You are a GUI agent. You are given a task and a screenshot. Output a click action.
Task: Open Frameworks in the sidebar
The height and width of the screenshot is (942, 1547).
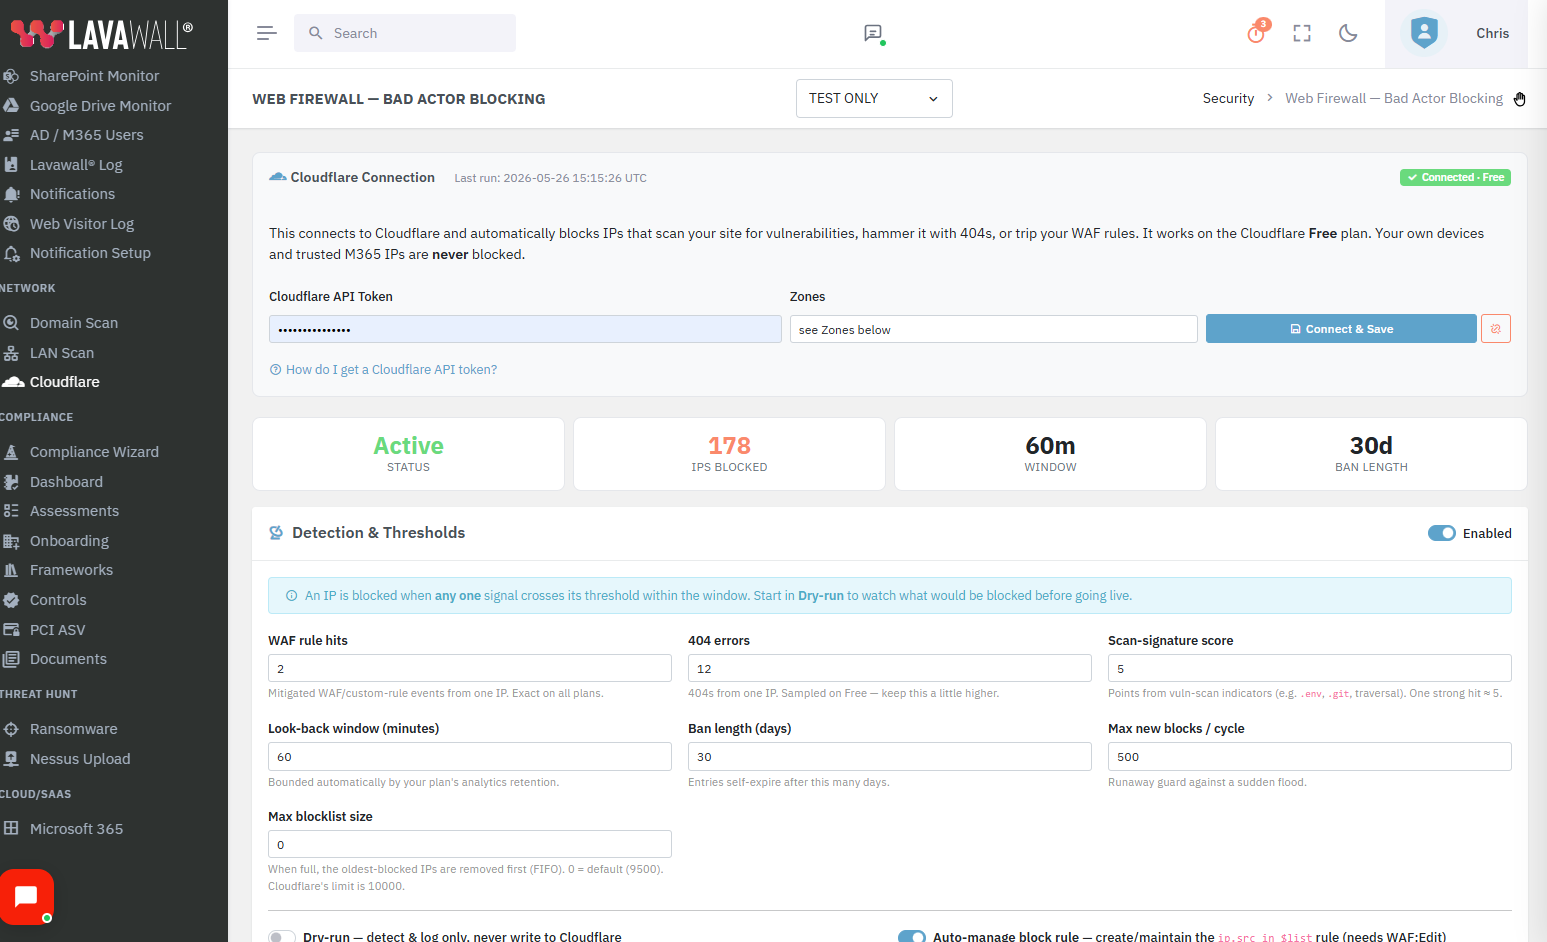[71, 570]
